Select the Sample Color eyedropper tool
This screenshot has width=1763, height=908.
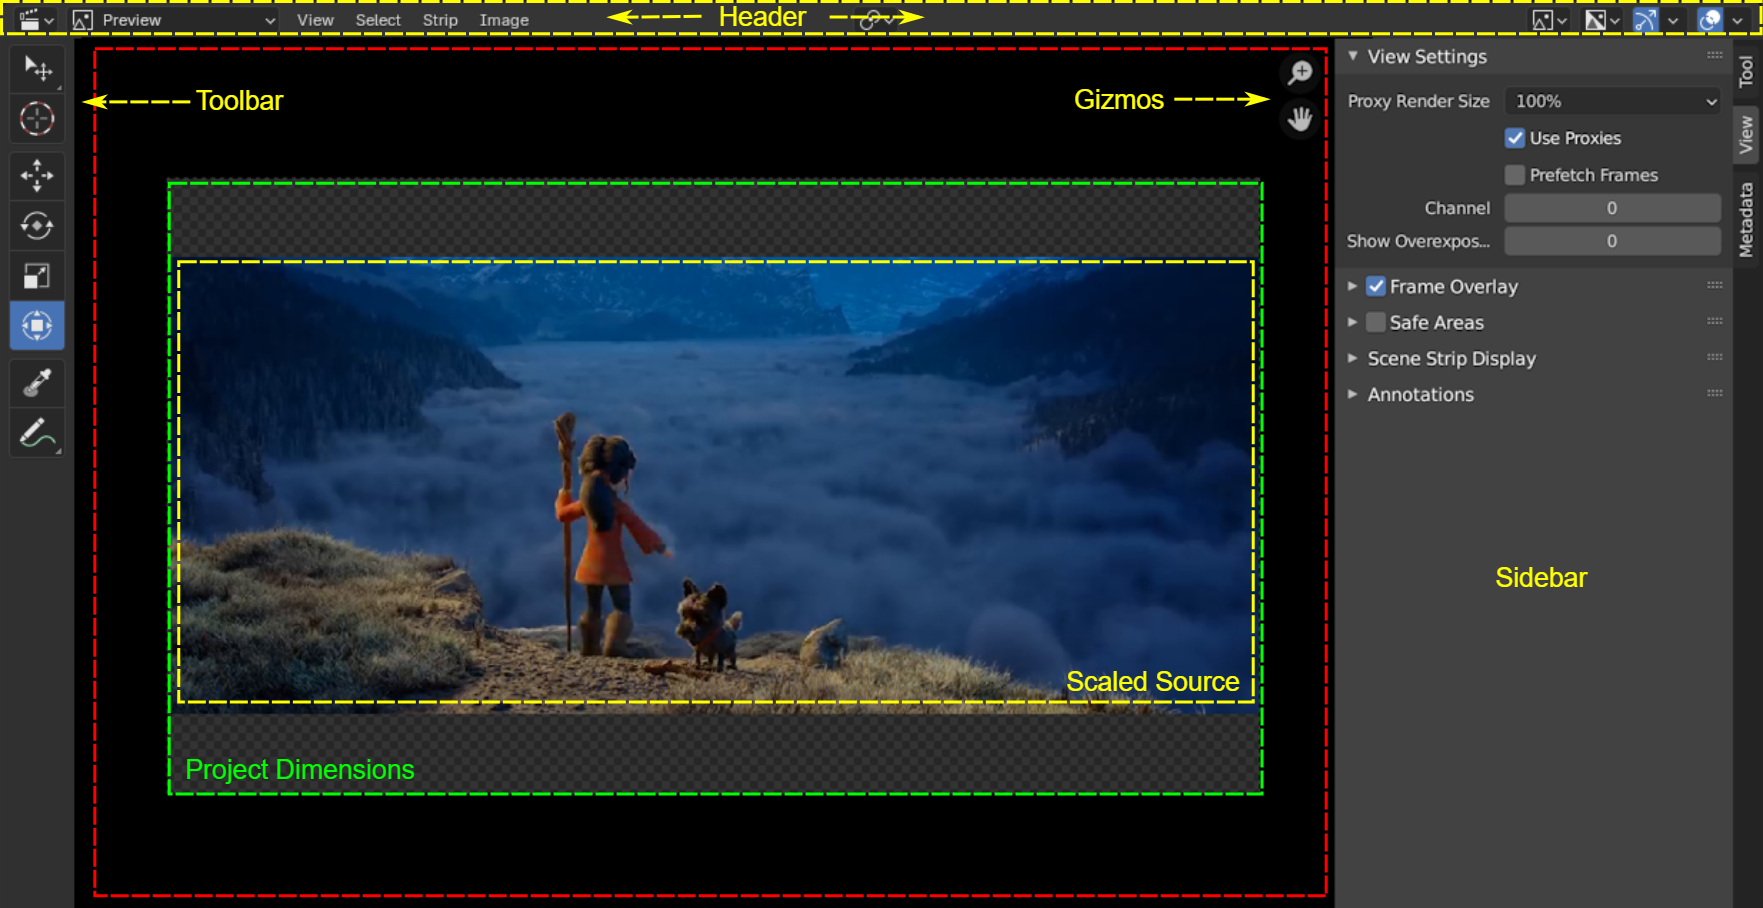point(37,383)
